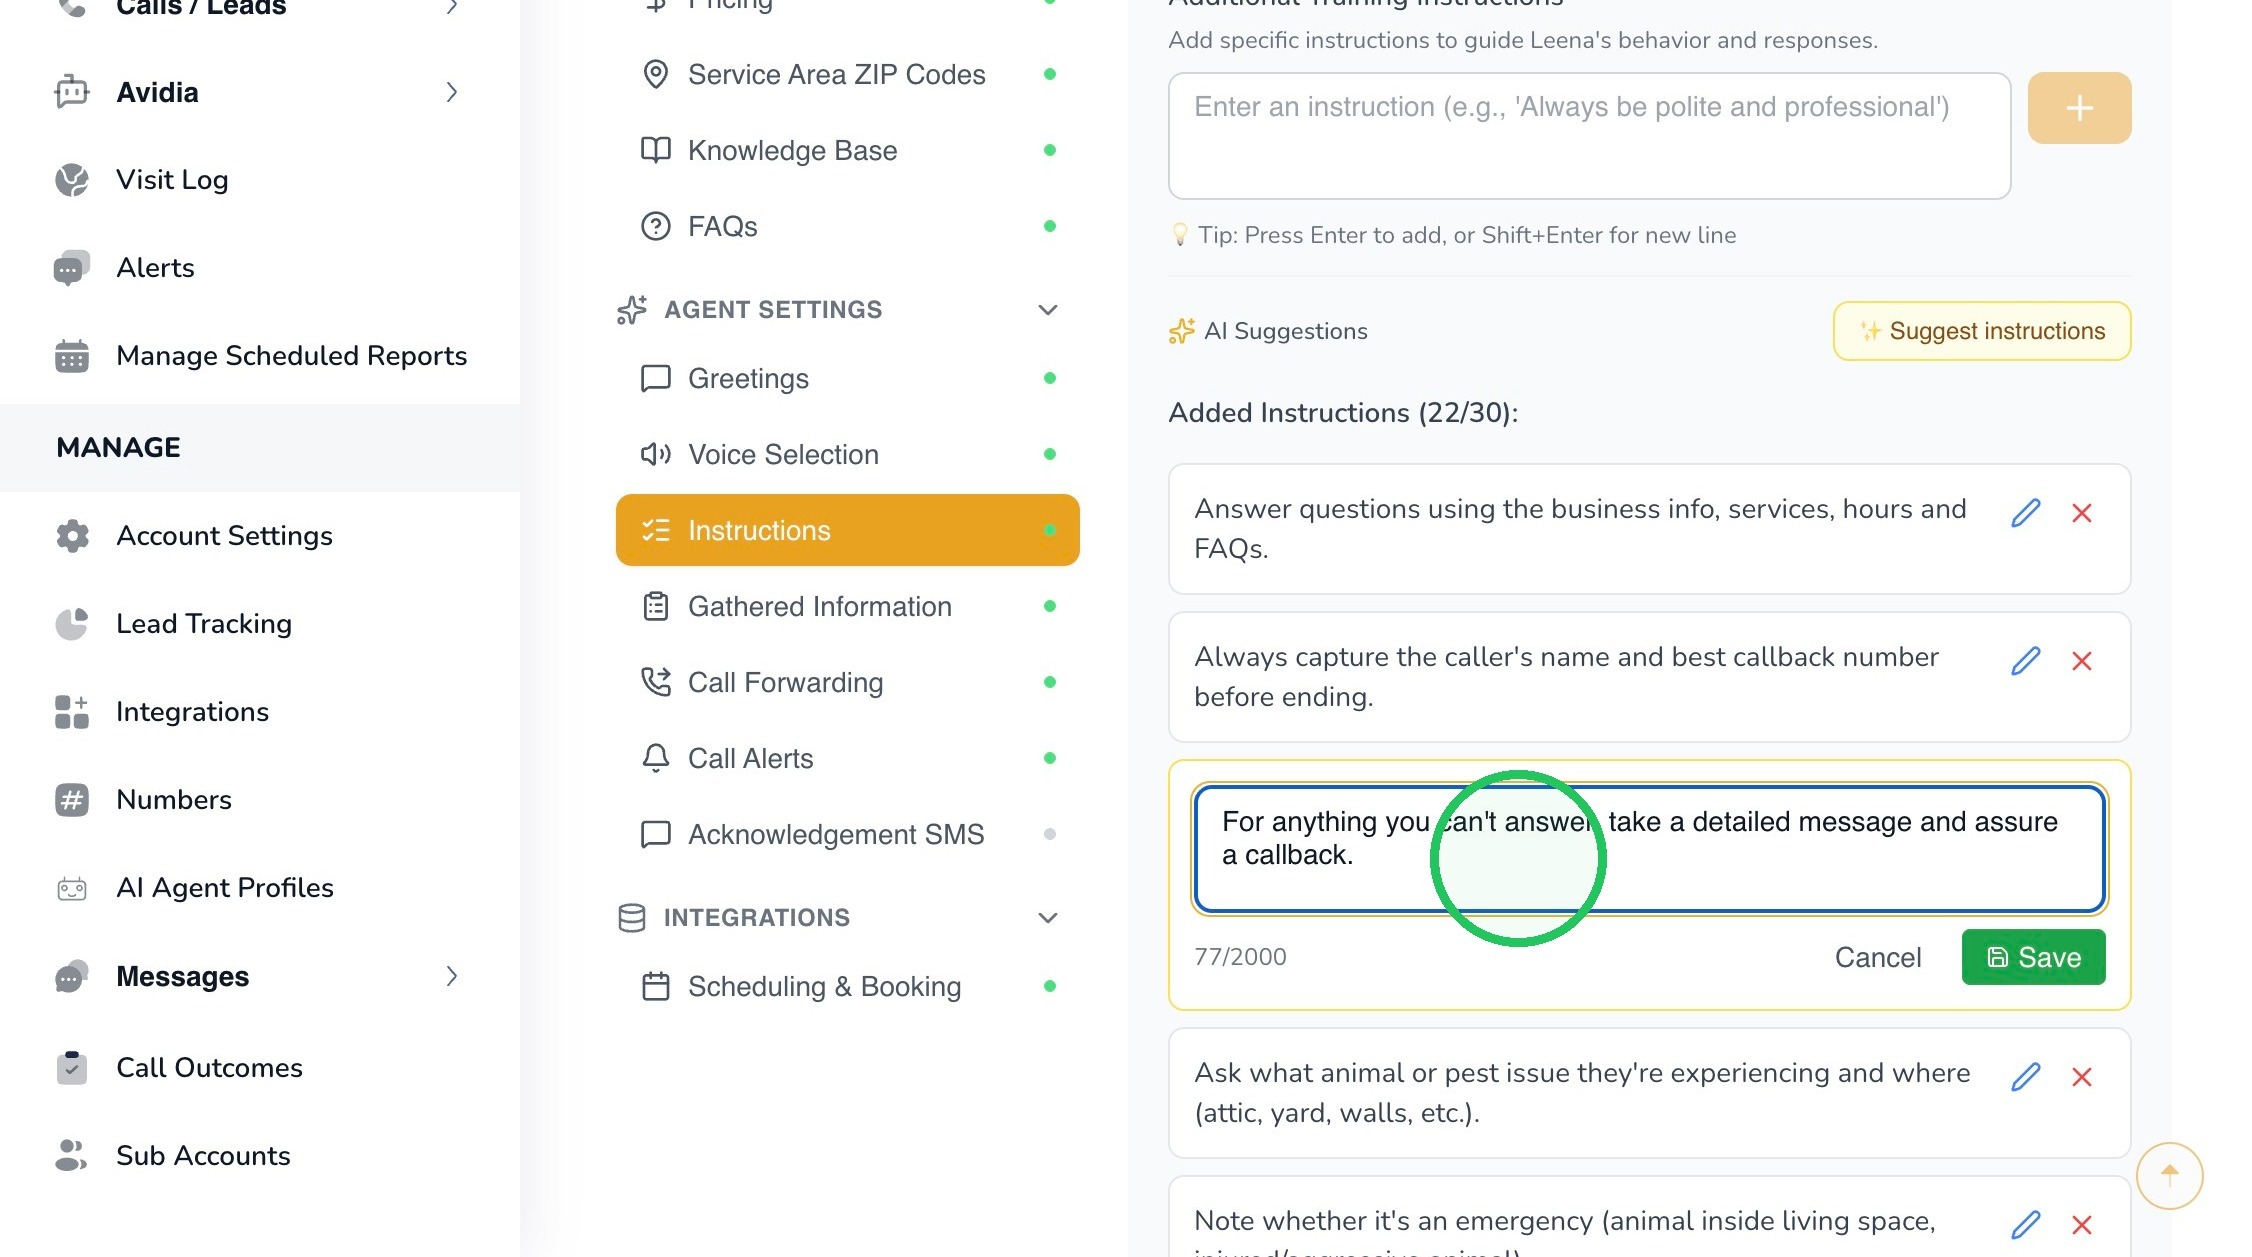Edit the 'Always capture the caller's name' instruction

pyautogui.click(x=2025, y=661)
